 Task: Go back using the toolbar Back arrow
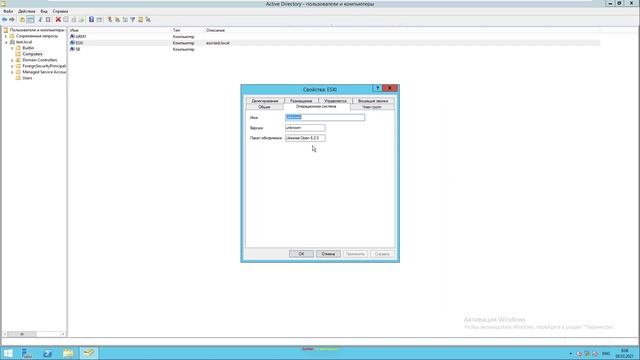tap(4, 20)
